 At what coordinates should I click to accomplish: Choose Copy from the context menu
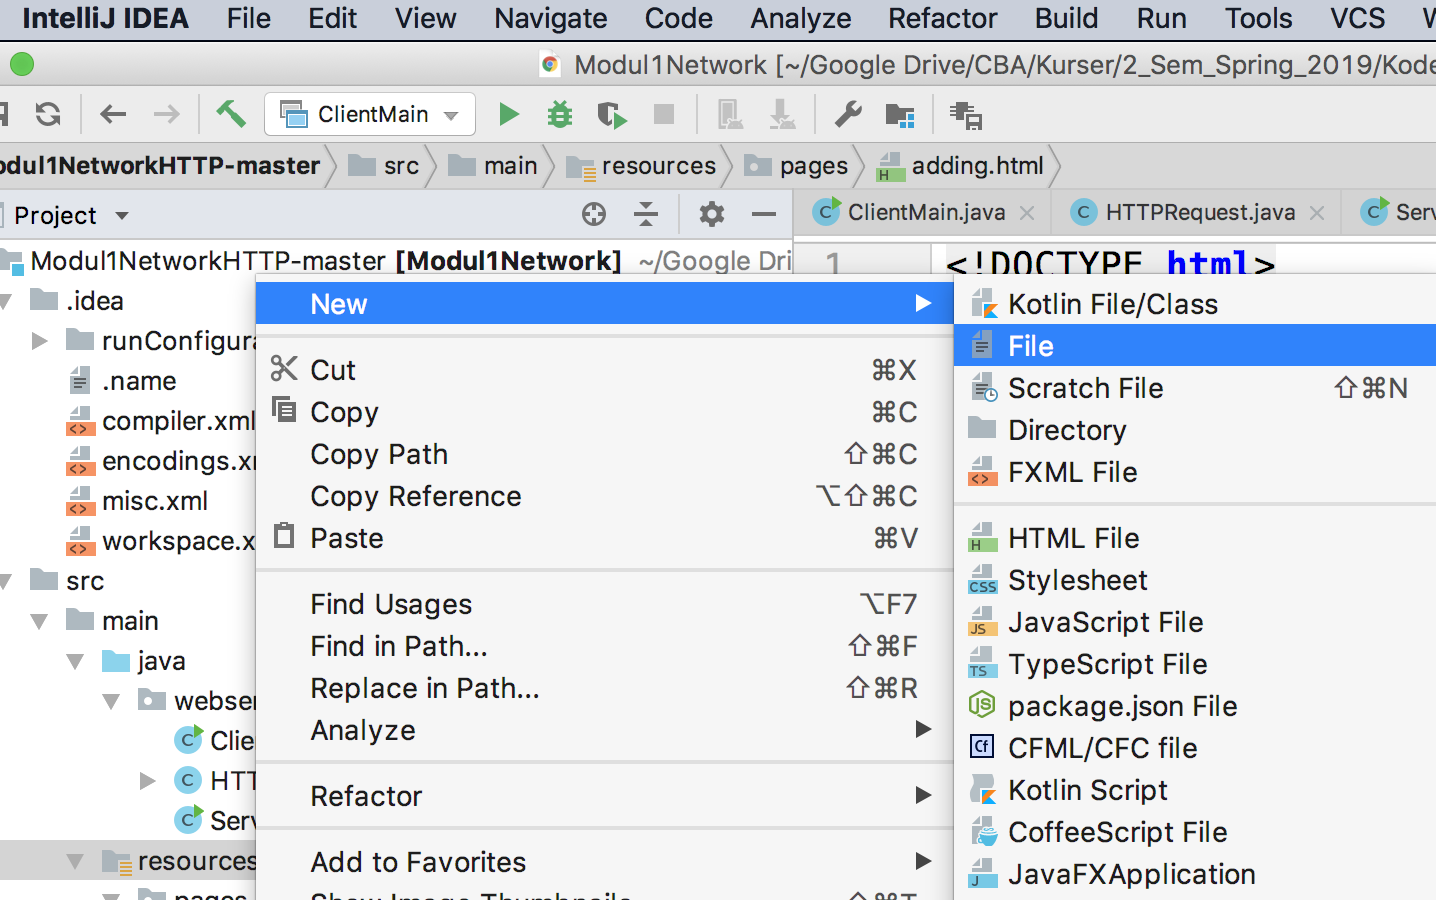pyautogui.click(x=605, y=412)
